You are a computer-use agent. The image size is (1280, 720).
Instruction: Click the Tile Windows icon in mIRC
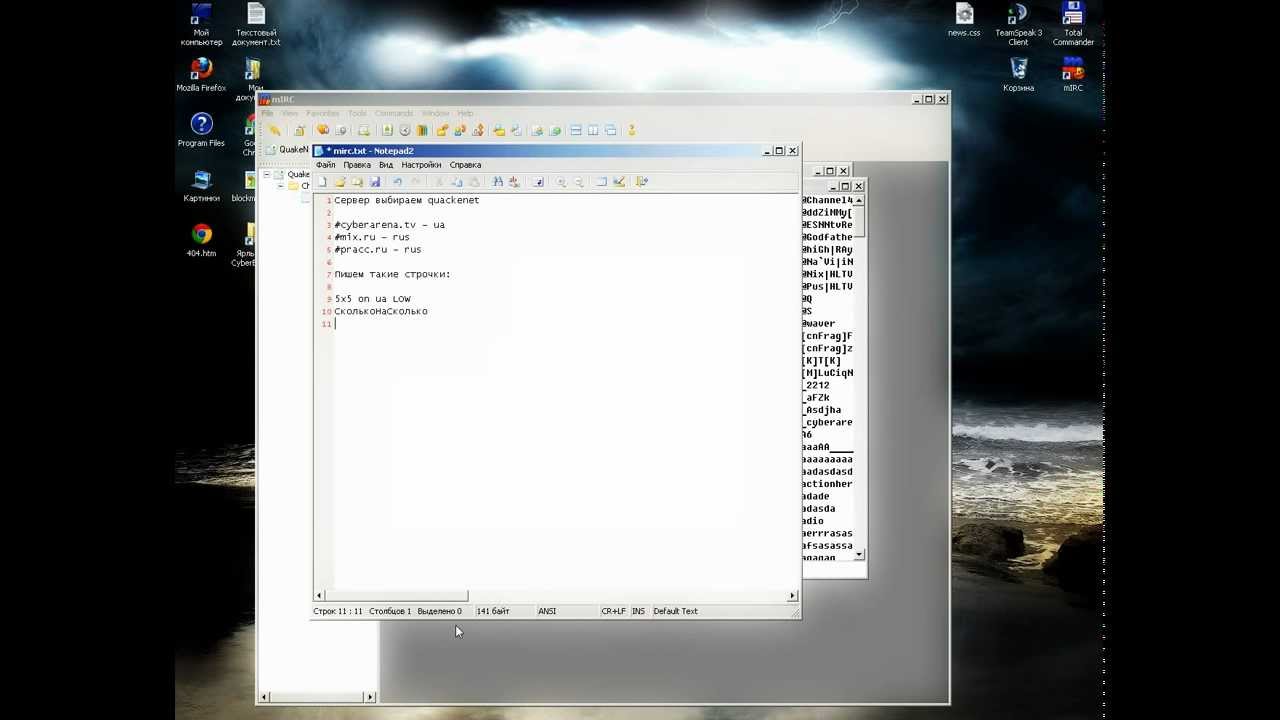pyautogui.click(x=575, y=130)
